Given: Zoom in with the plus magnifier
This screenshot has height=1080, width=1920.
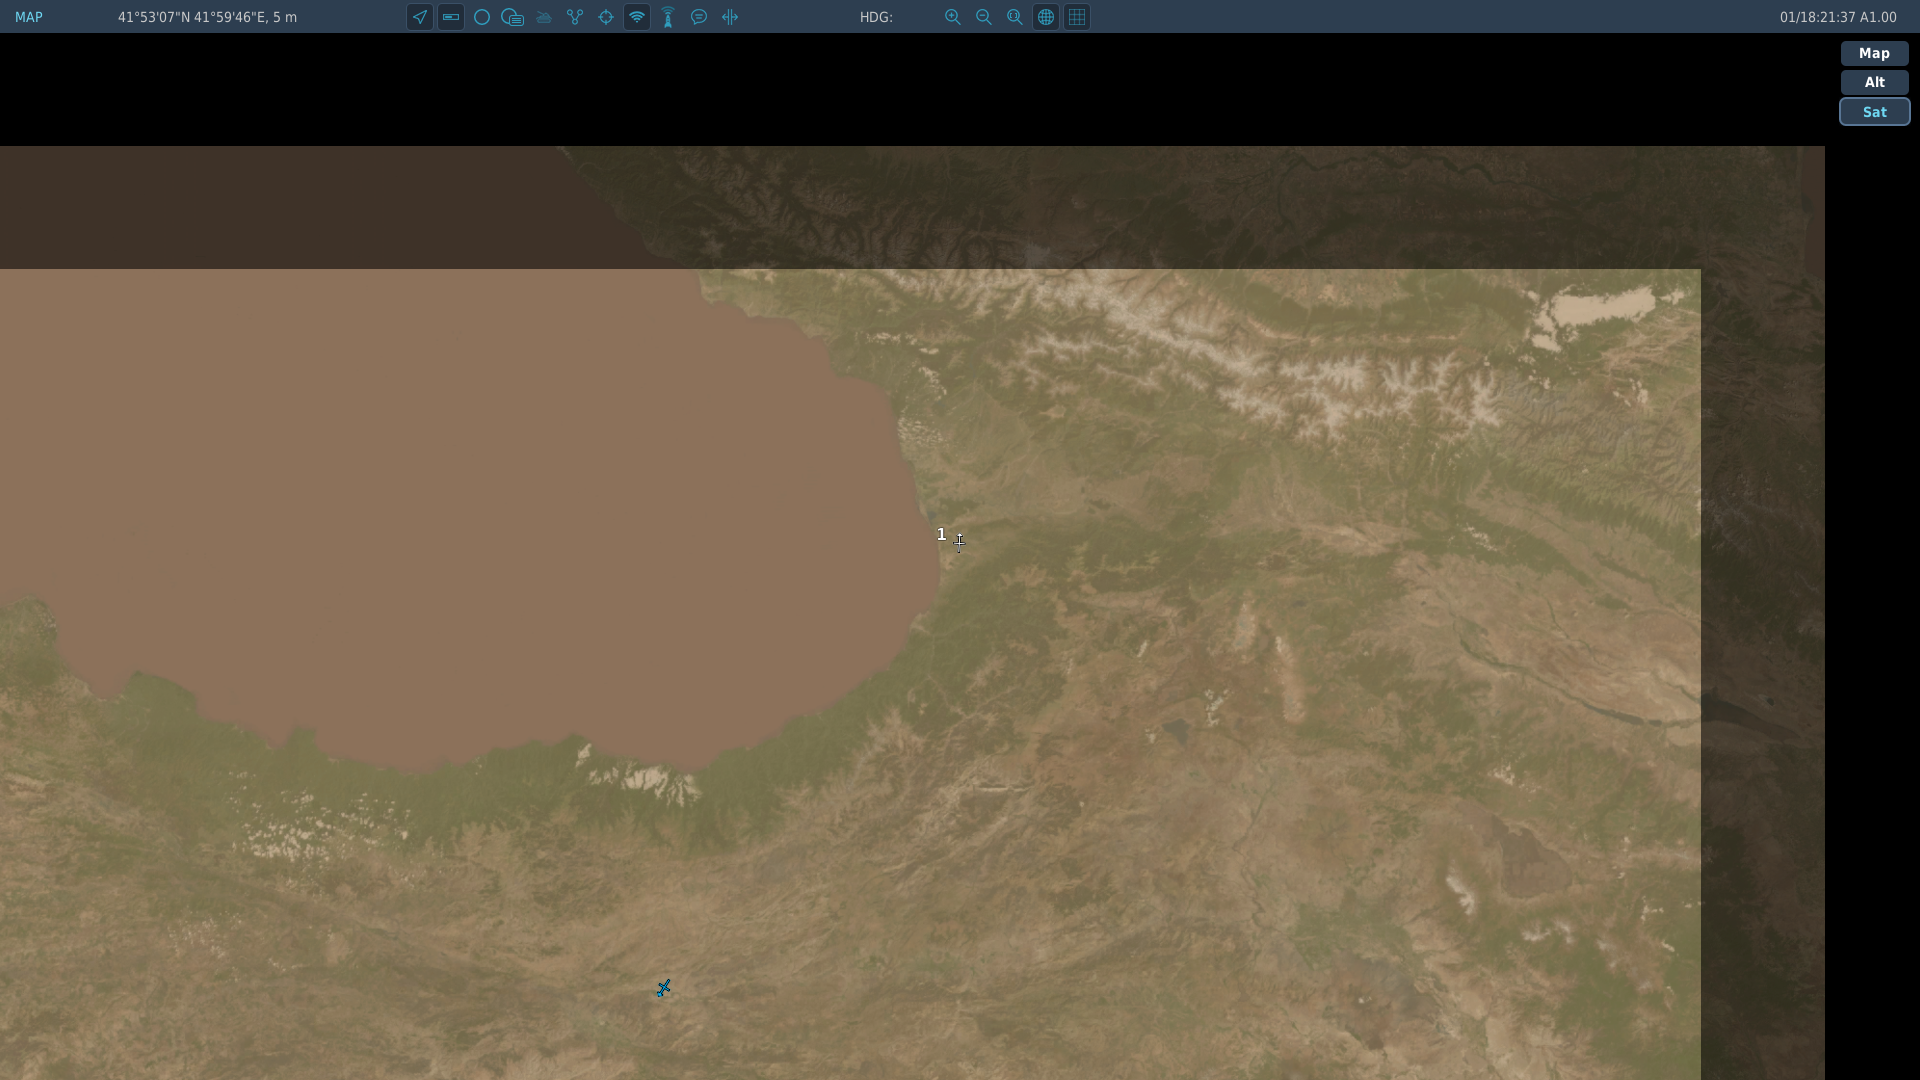Looking at the screenshot, I should [x=953, y=17].
